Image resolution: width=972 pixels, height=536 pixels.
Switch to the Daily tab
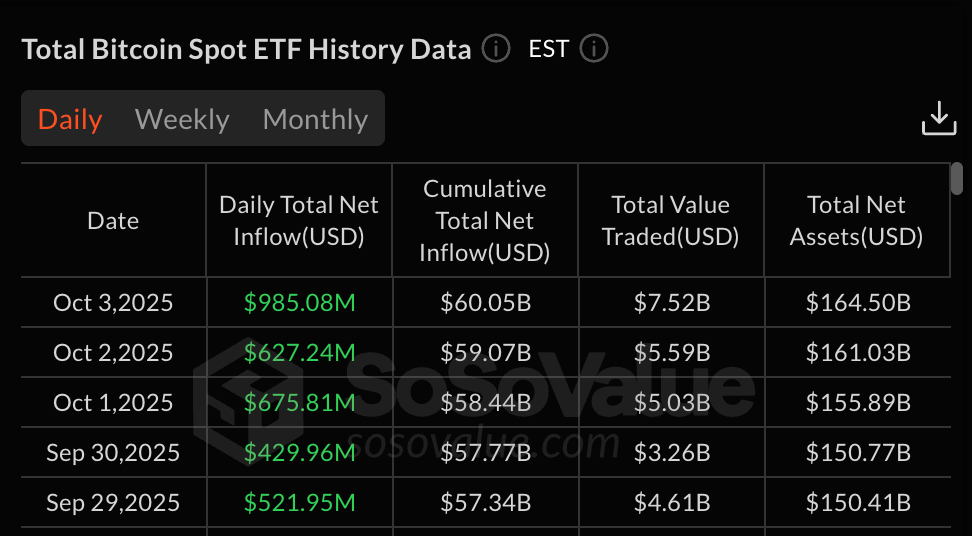click(70, 120)
